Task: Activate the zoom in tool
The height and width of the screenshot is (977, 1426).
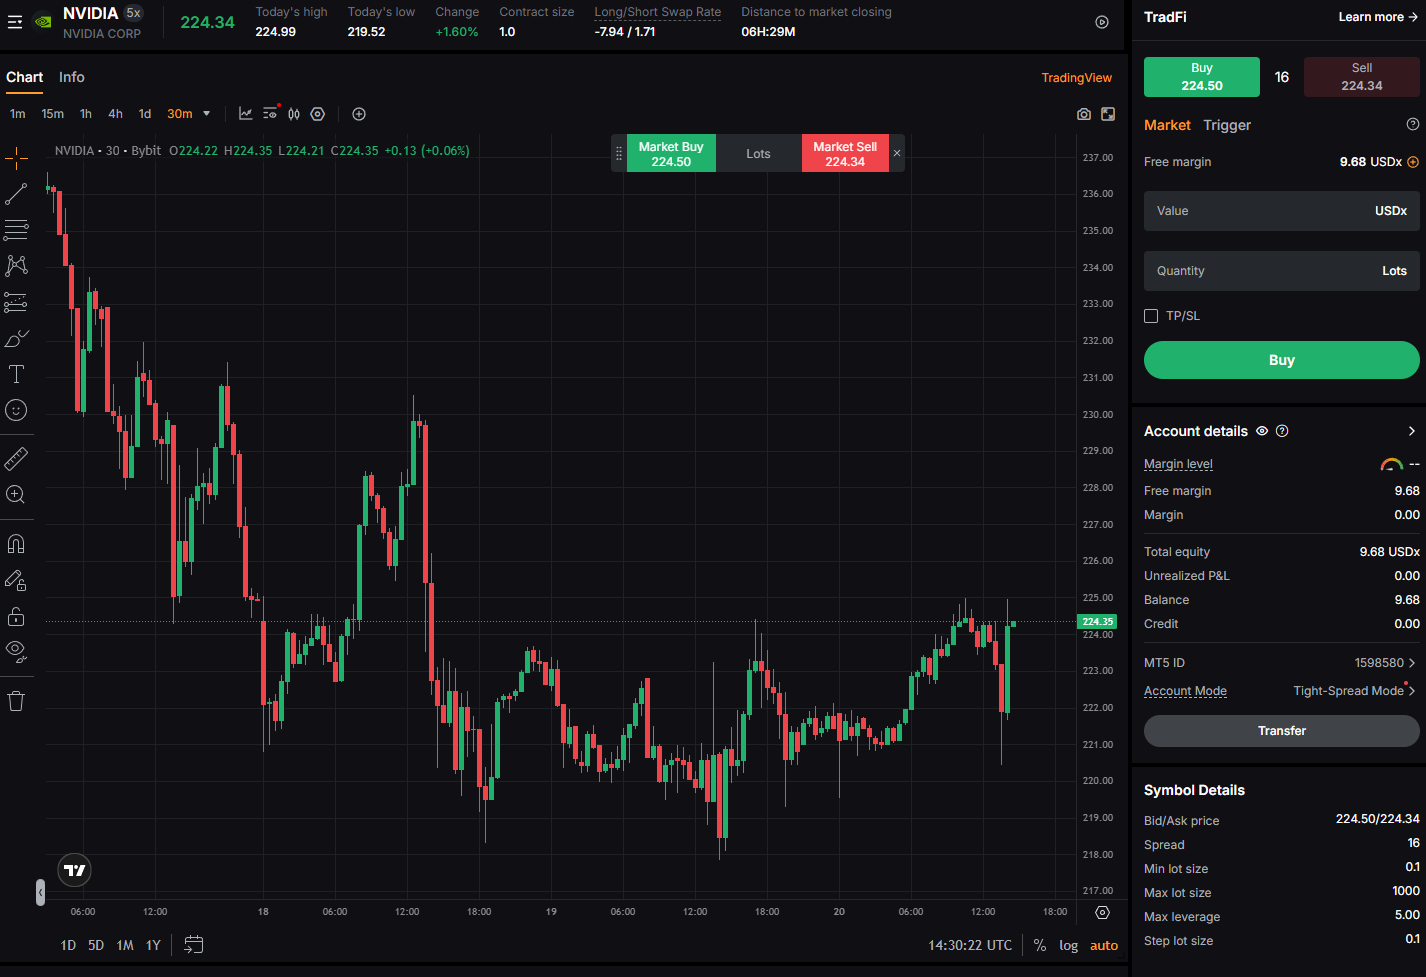Action: click(16, 494)
